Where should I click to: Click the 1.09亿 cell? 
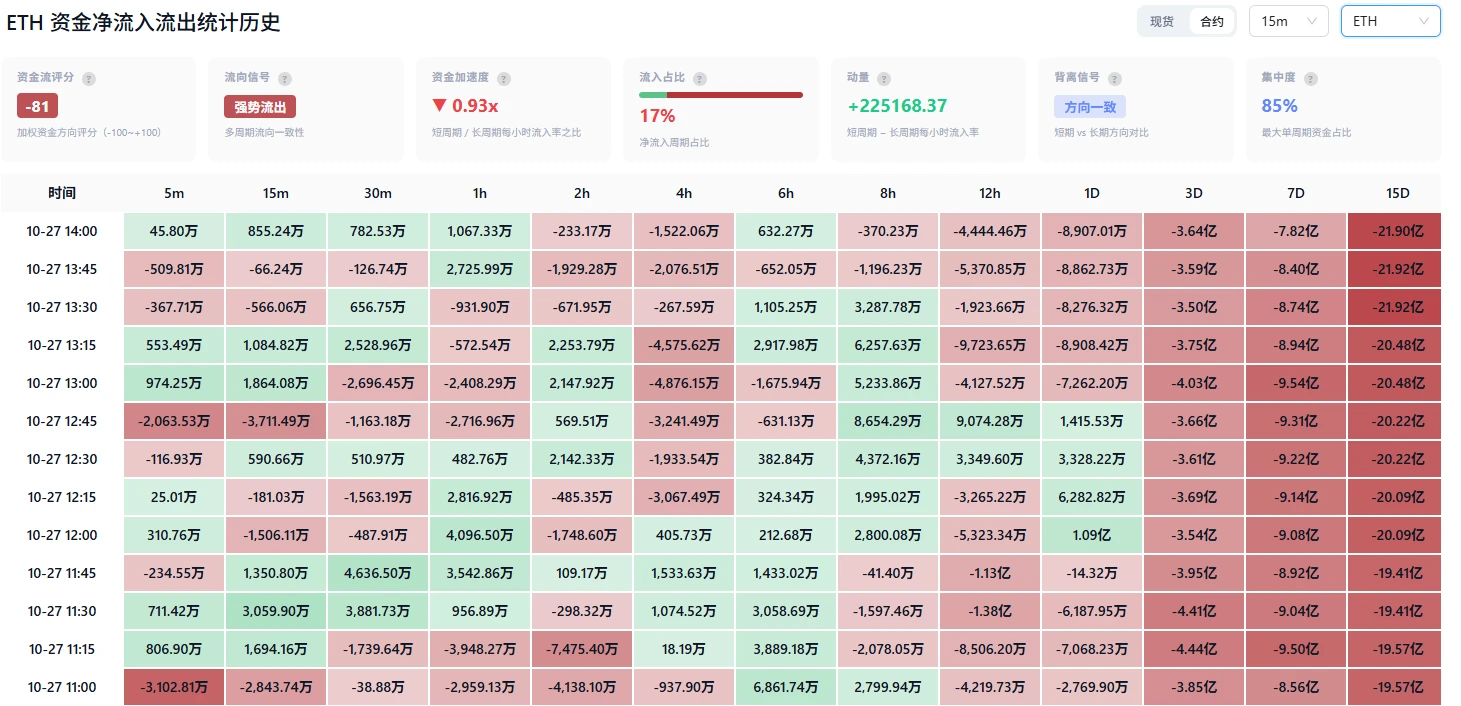(x=1092, y=535)
